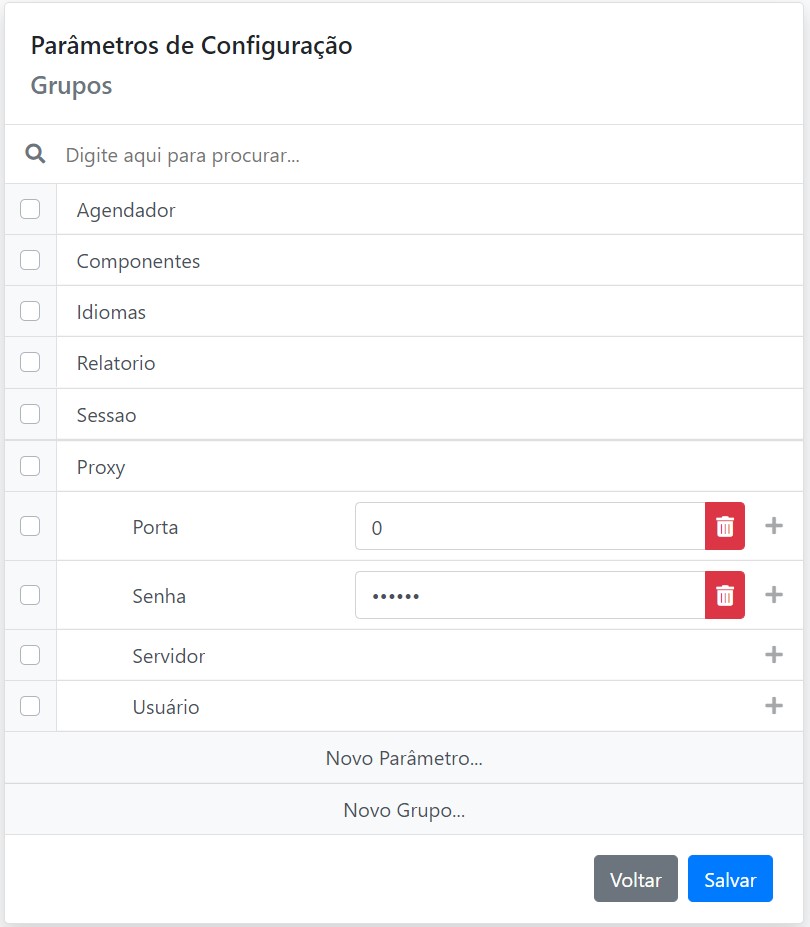Add a value to Servidor parameter

[773, 655]
